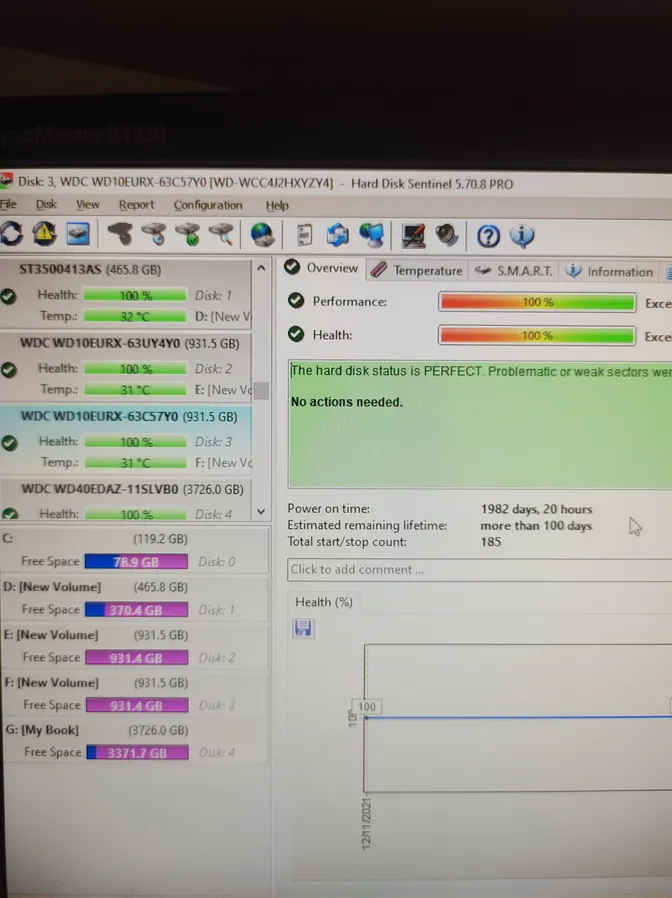Select the WDC WD40EDAZ-11SLVB0 disk entry
The image size is (672, 898).
126,500
